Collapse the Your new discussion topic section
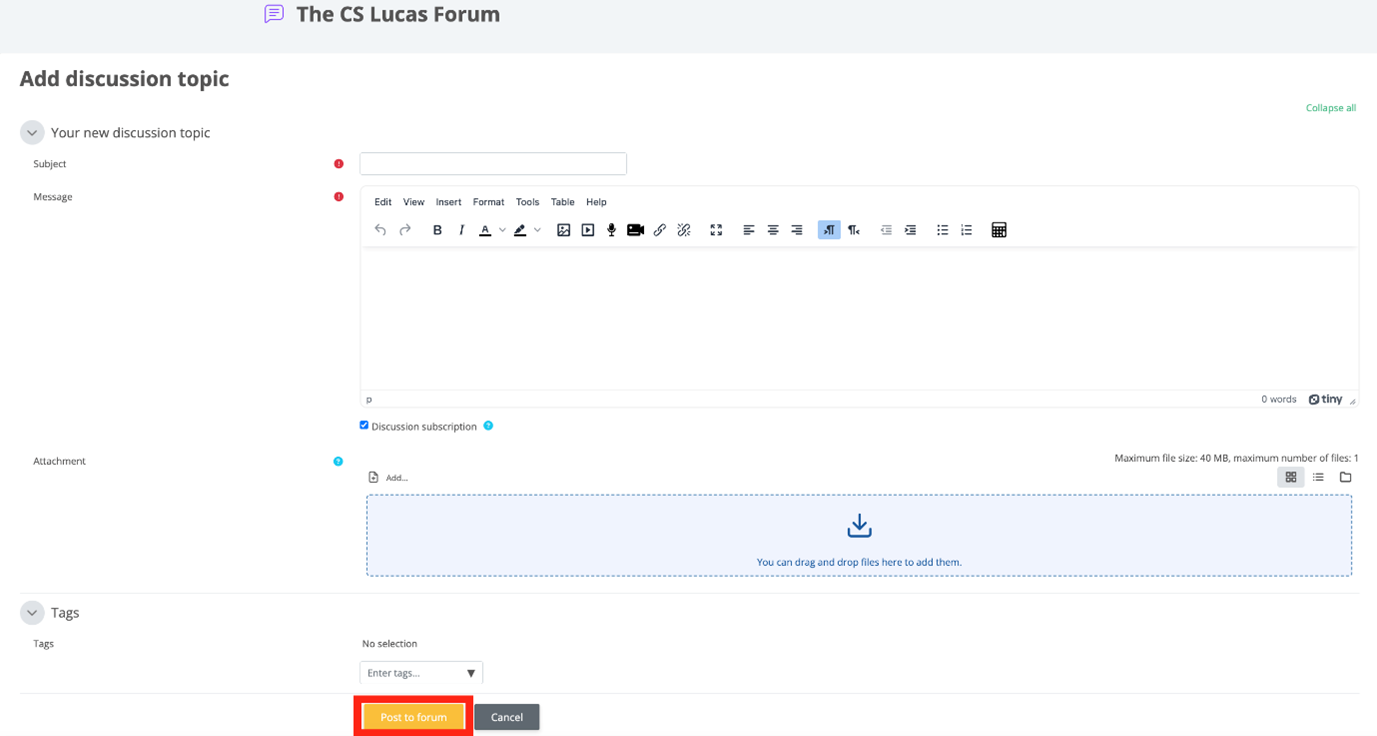1377x736 pixels. (x=32, y=132)
